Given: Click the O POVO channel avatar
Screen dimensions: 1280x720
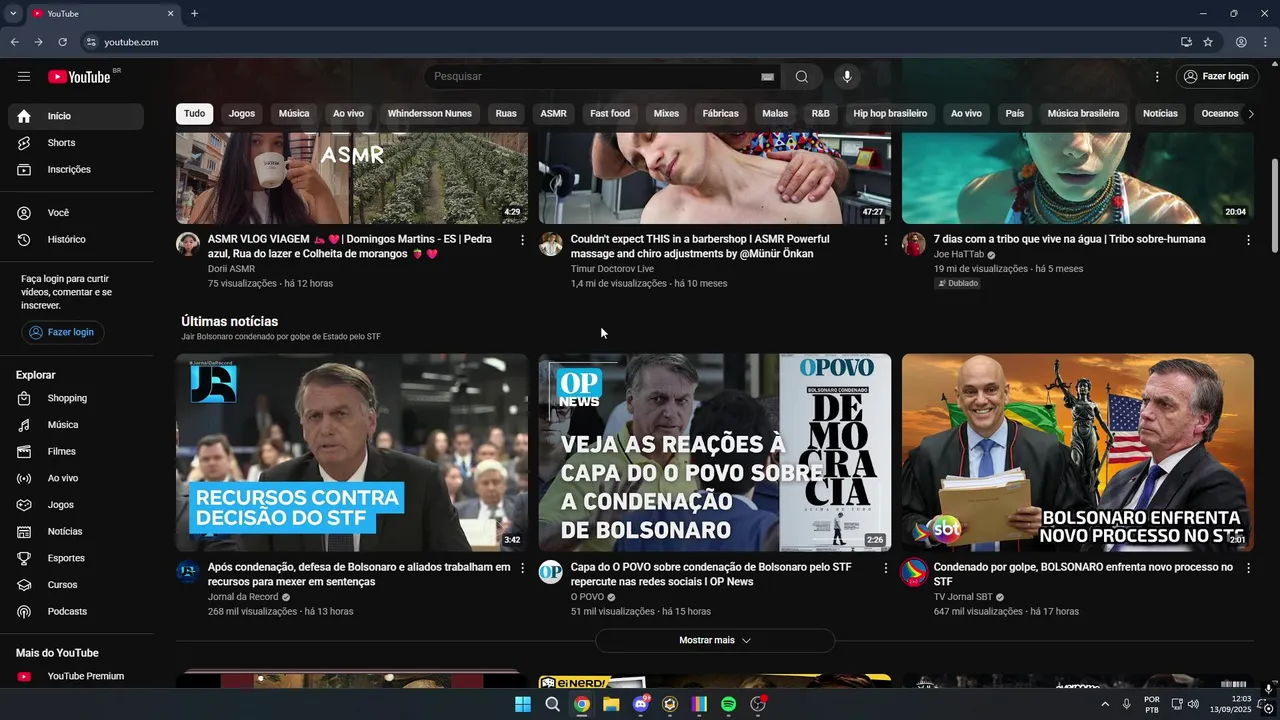Looking at the screenshot, I should tap(551, 572).
